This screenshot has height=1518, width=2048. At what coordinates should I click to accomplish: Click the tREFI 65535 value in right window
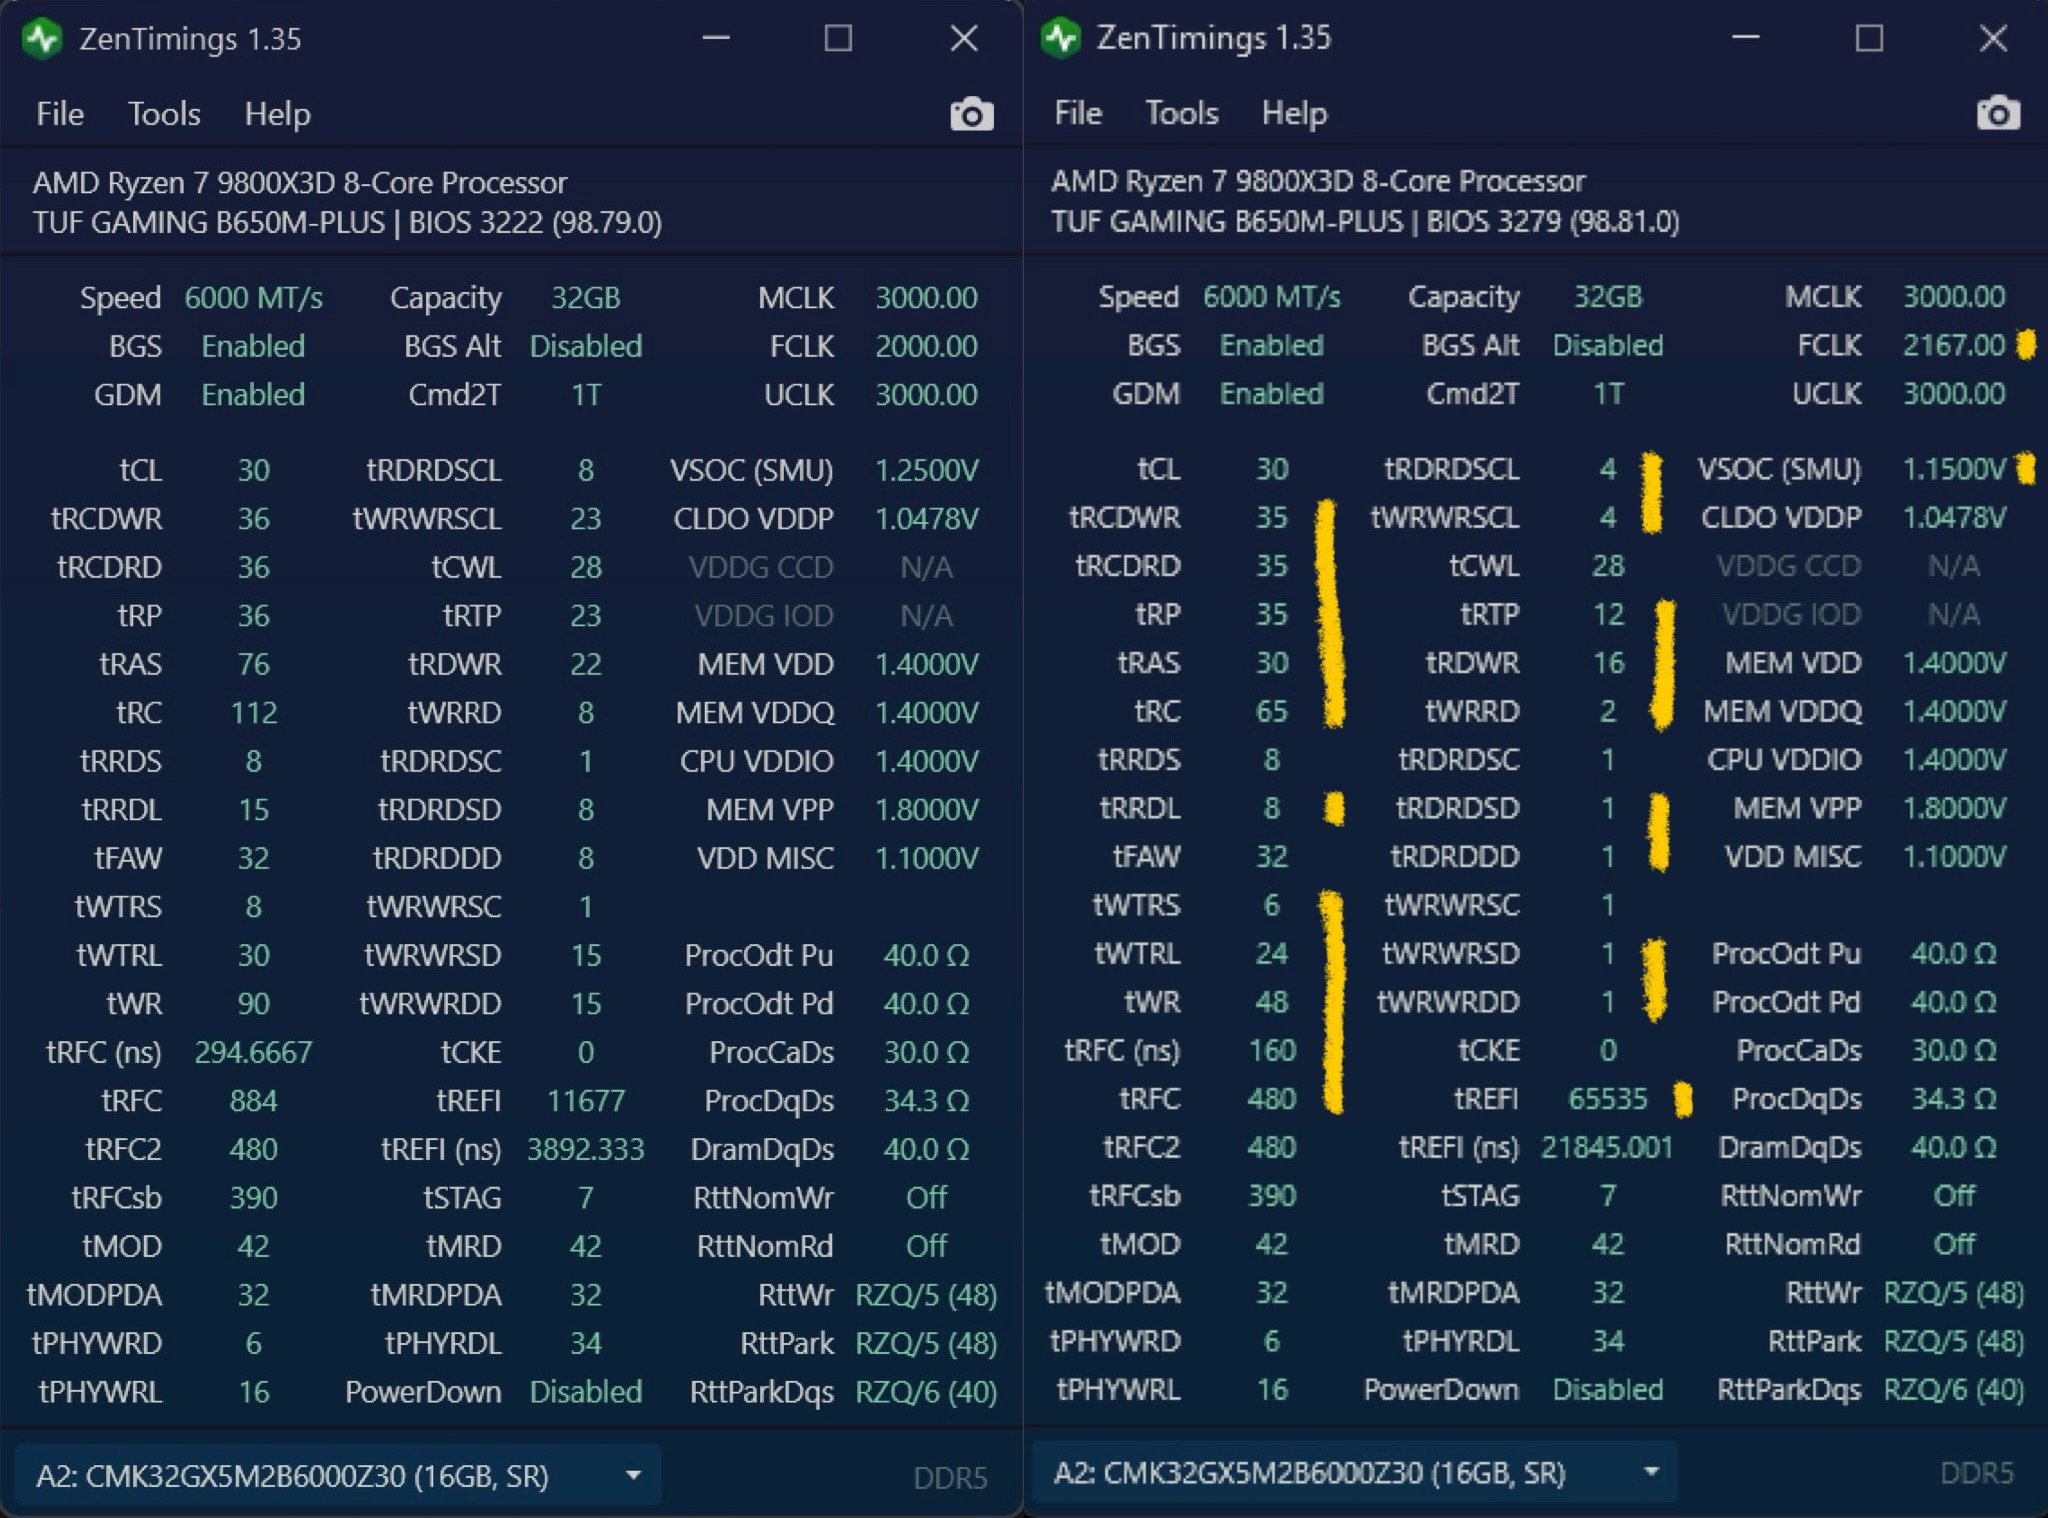point(1607,1099)
